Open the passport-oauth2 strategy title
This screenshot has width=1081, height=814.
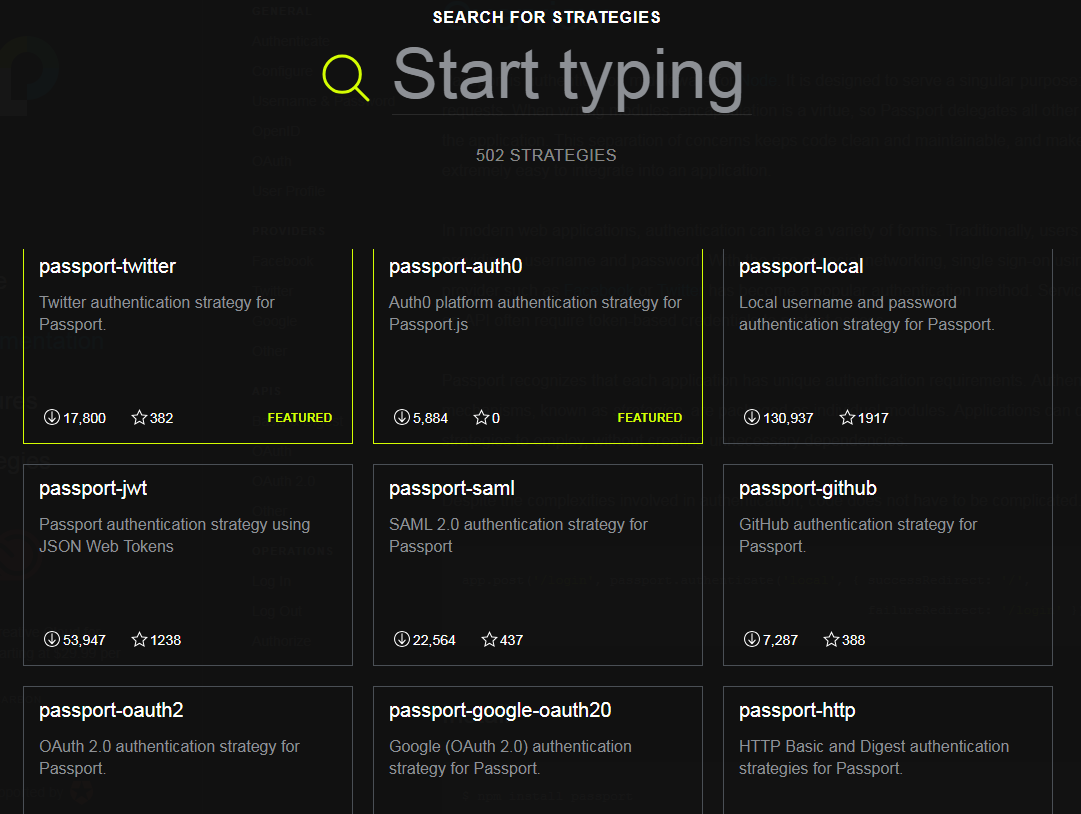click(x=111, y=710)
